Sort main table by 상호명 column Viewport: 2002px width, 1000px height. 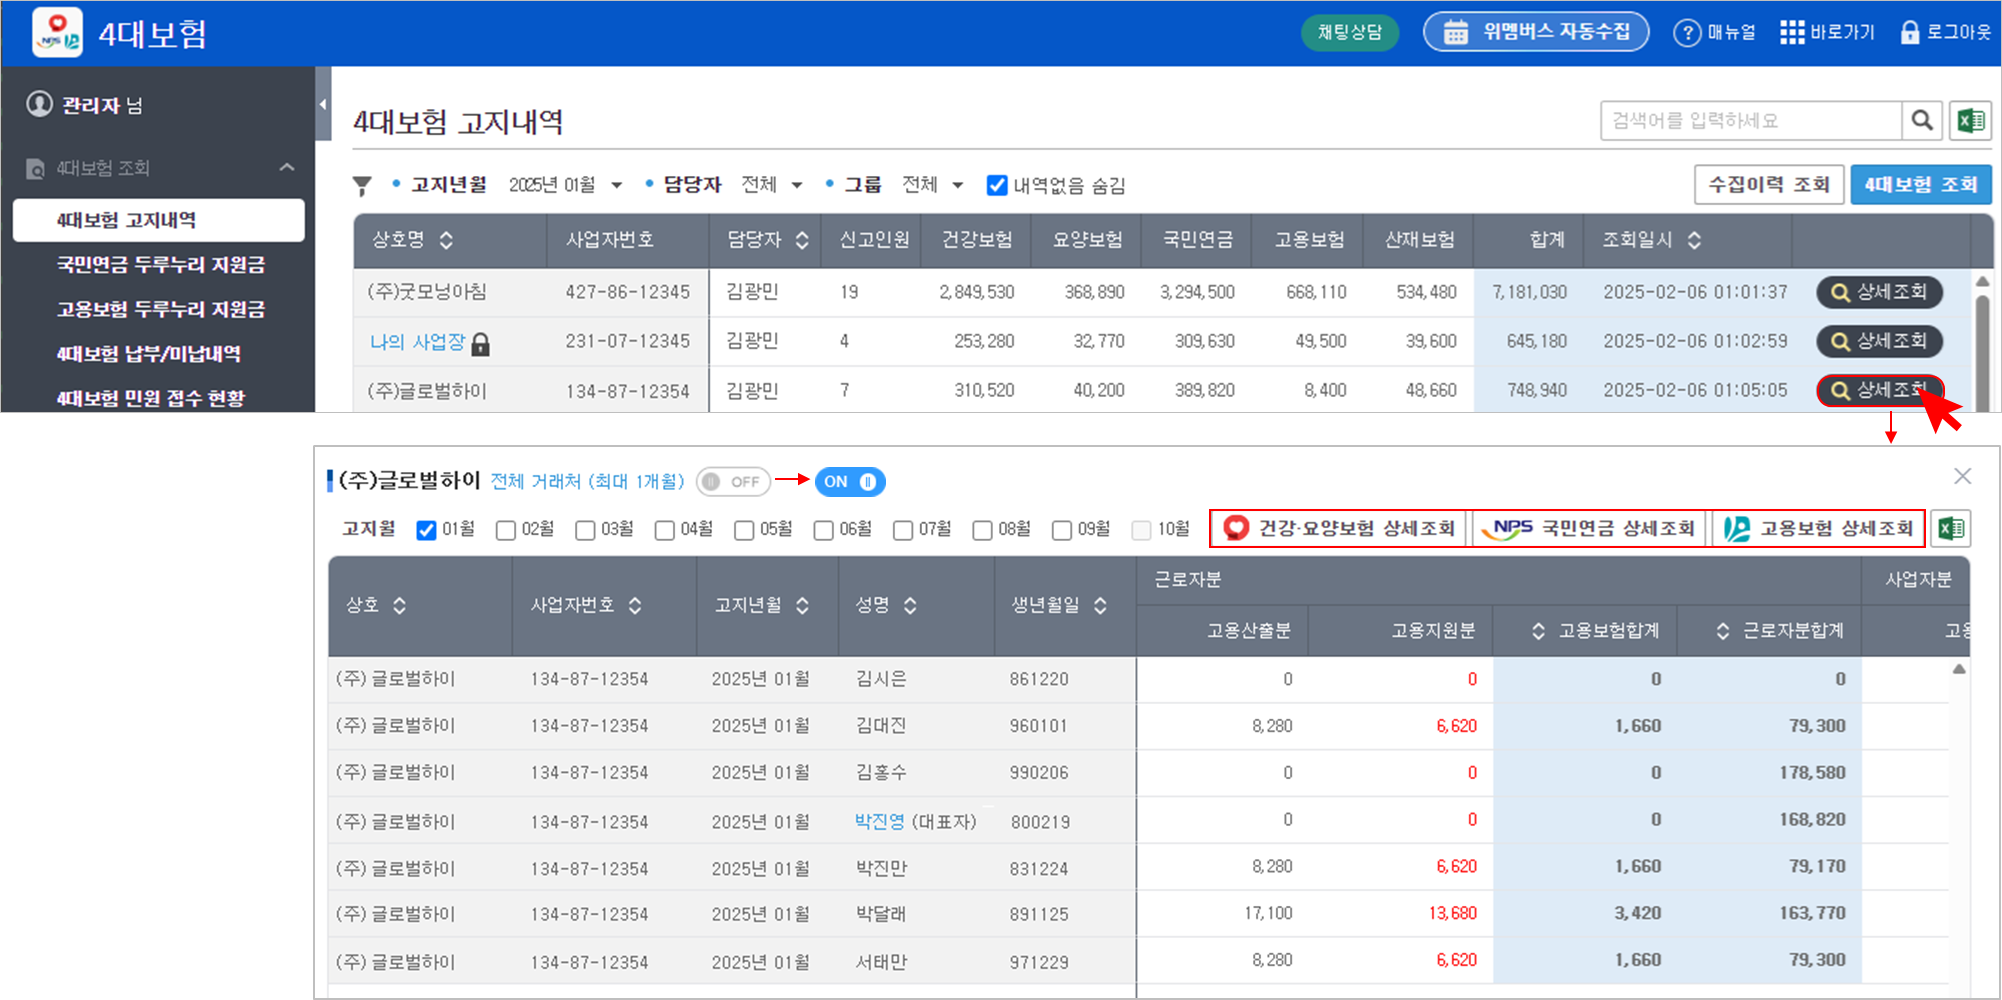tap(446, 240)
